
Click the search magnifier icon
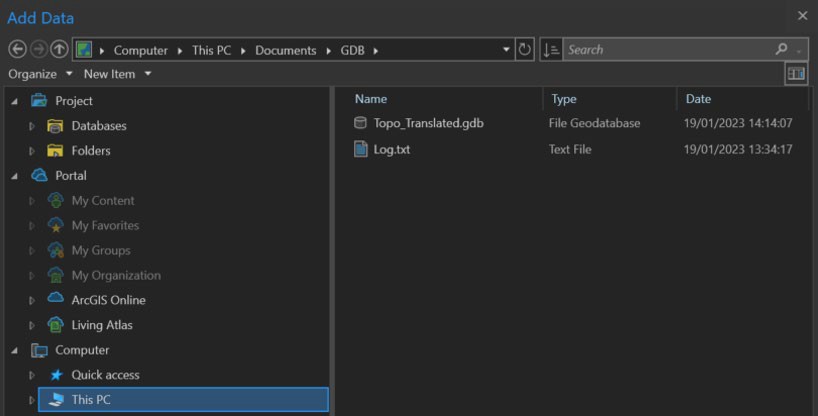[x=781, y=49]
